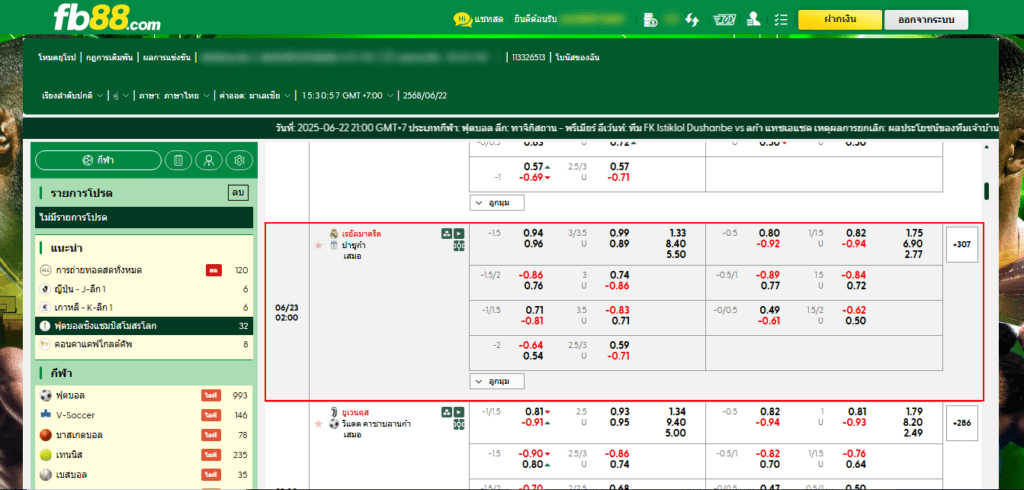Expand the corners dropdown above Real Madrid match
Screen dimensions: 1024x490
point(497,203)
